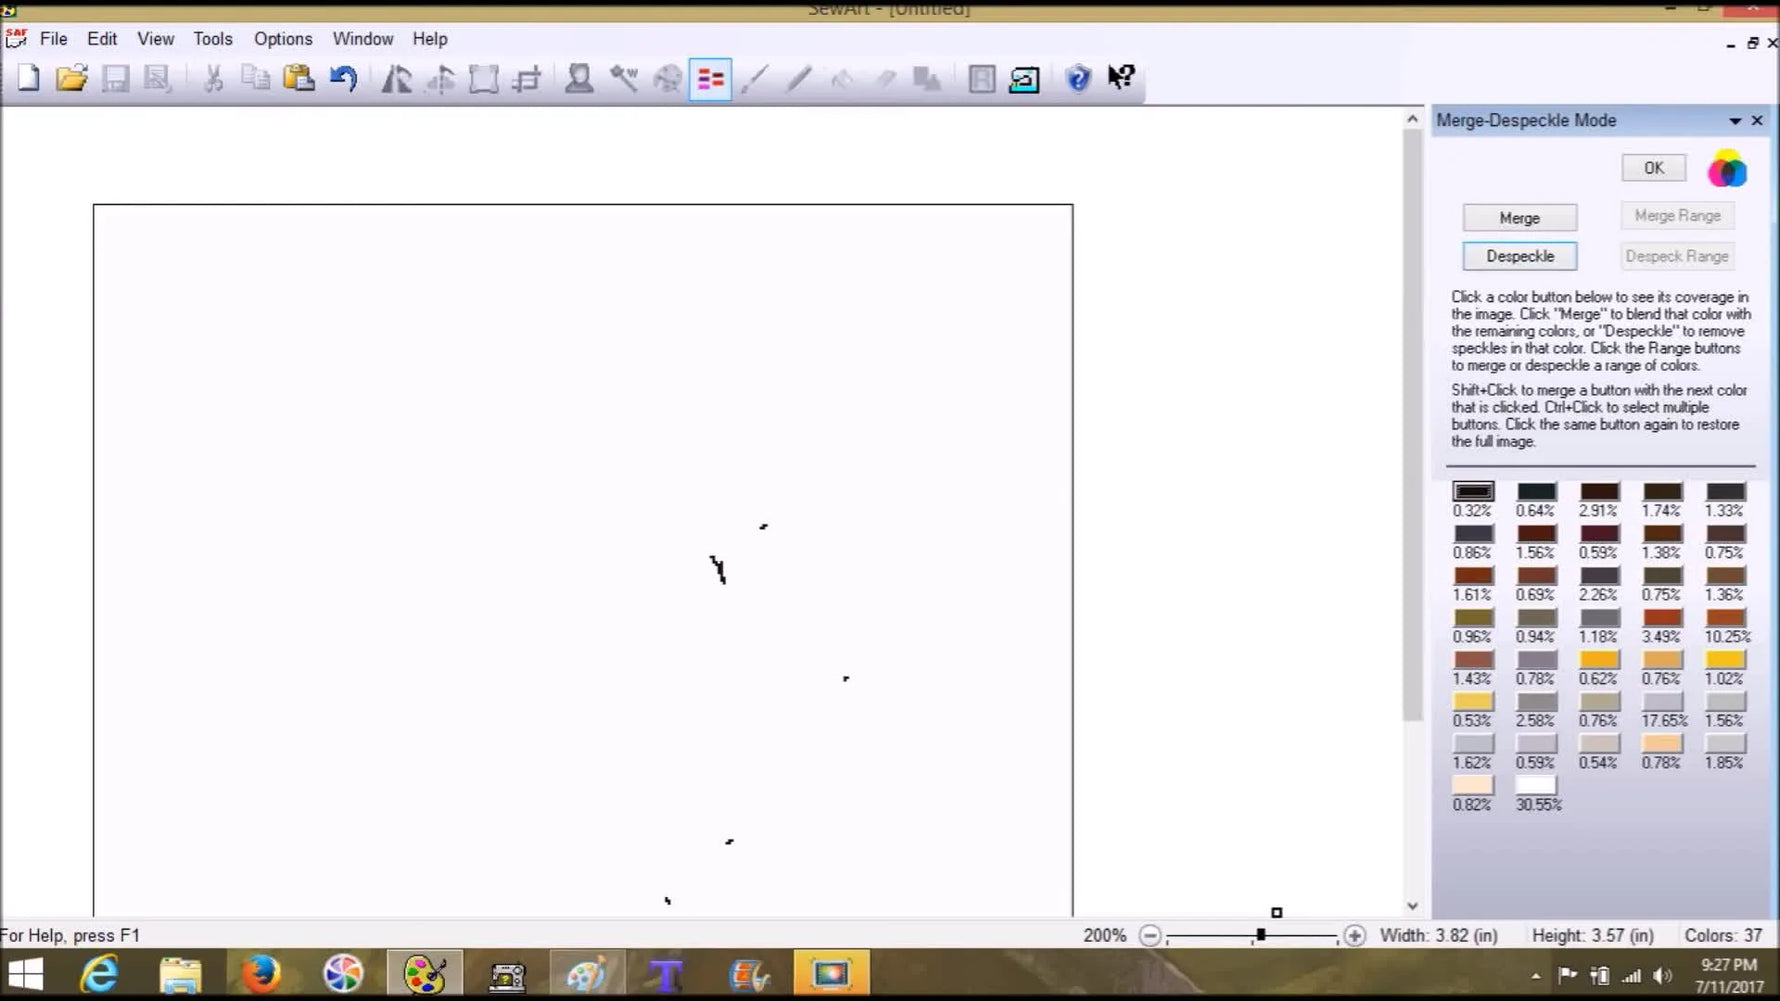Toggle the Merge-Despeckle colors tool
This screenshot has height=1001, width=1780.
coord(710,79)
